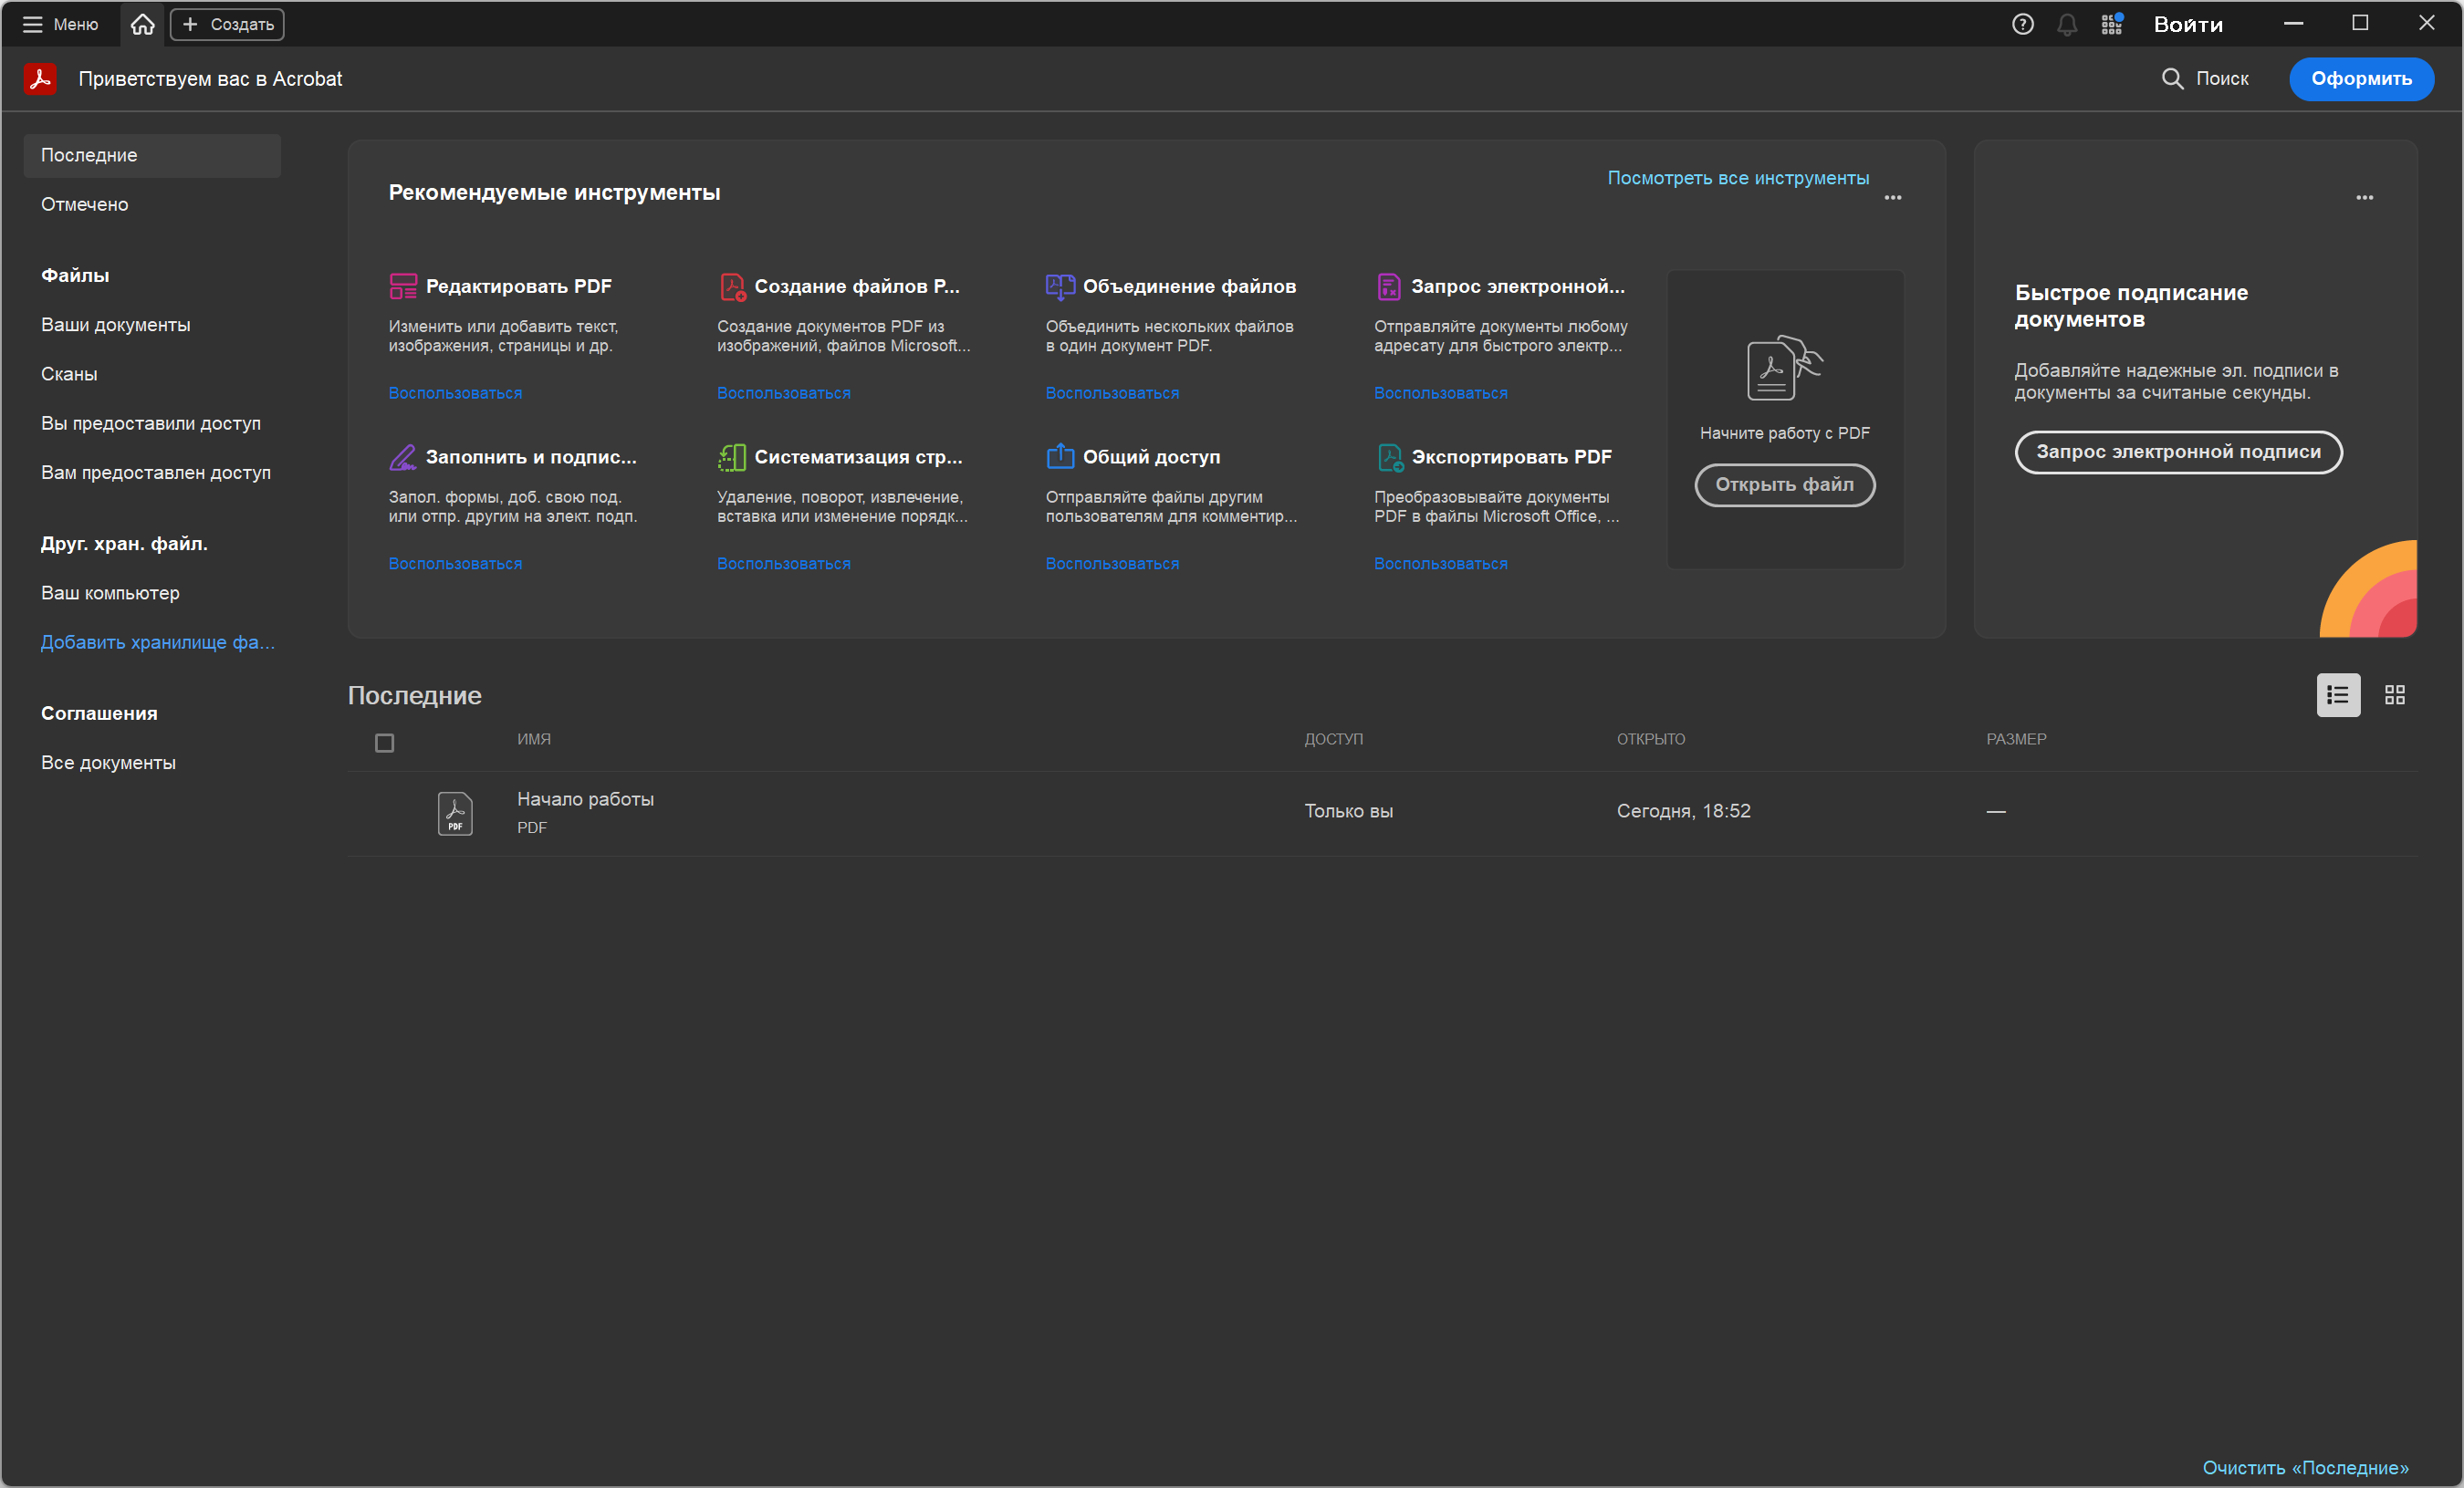The width and height of the screenshot is (2464, 1488).
Task: Open Your documents (Ваши документы) in sidebar
Action: tap(116, 325)
